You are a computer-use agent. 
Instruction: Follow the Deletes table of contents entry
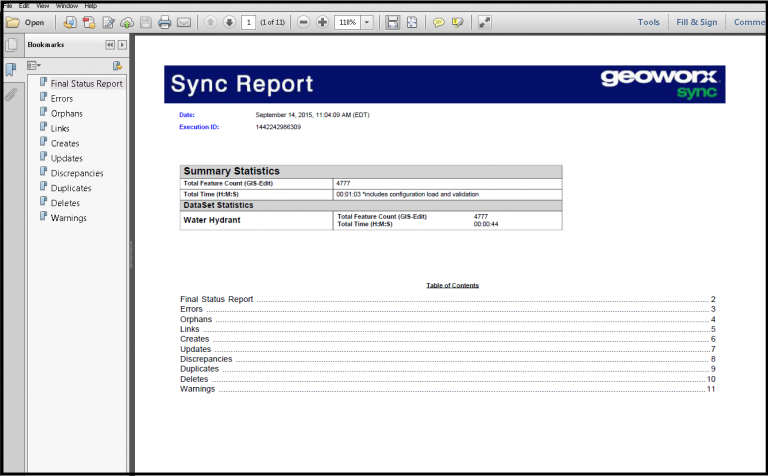[448, 379]
